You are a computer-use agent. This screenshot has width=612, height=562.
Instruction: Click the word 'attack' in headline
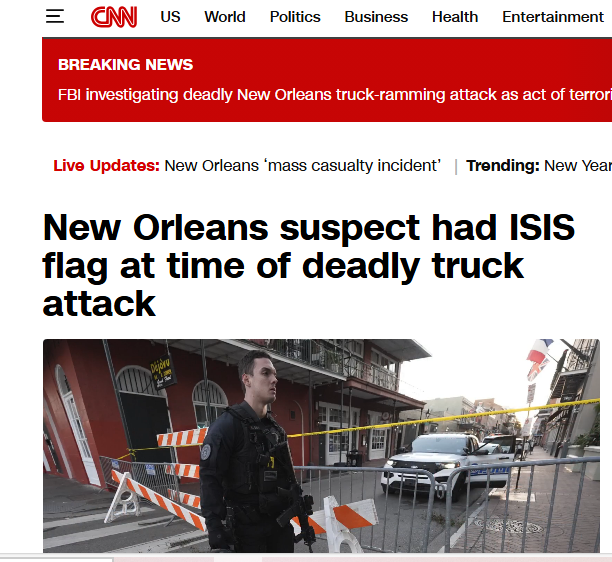[99, 304]
